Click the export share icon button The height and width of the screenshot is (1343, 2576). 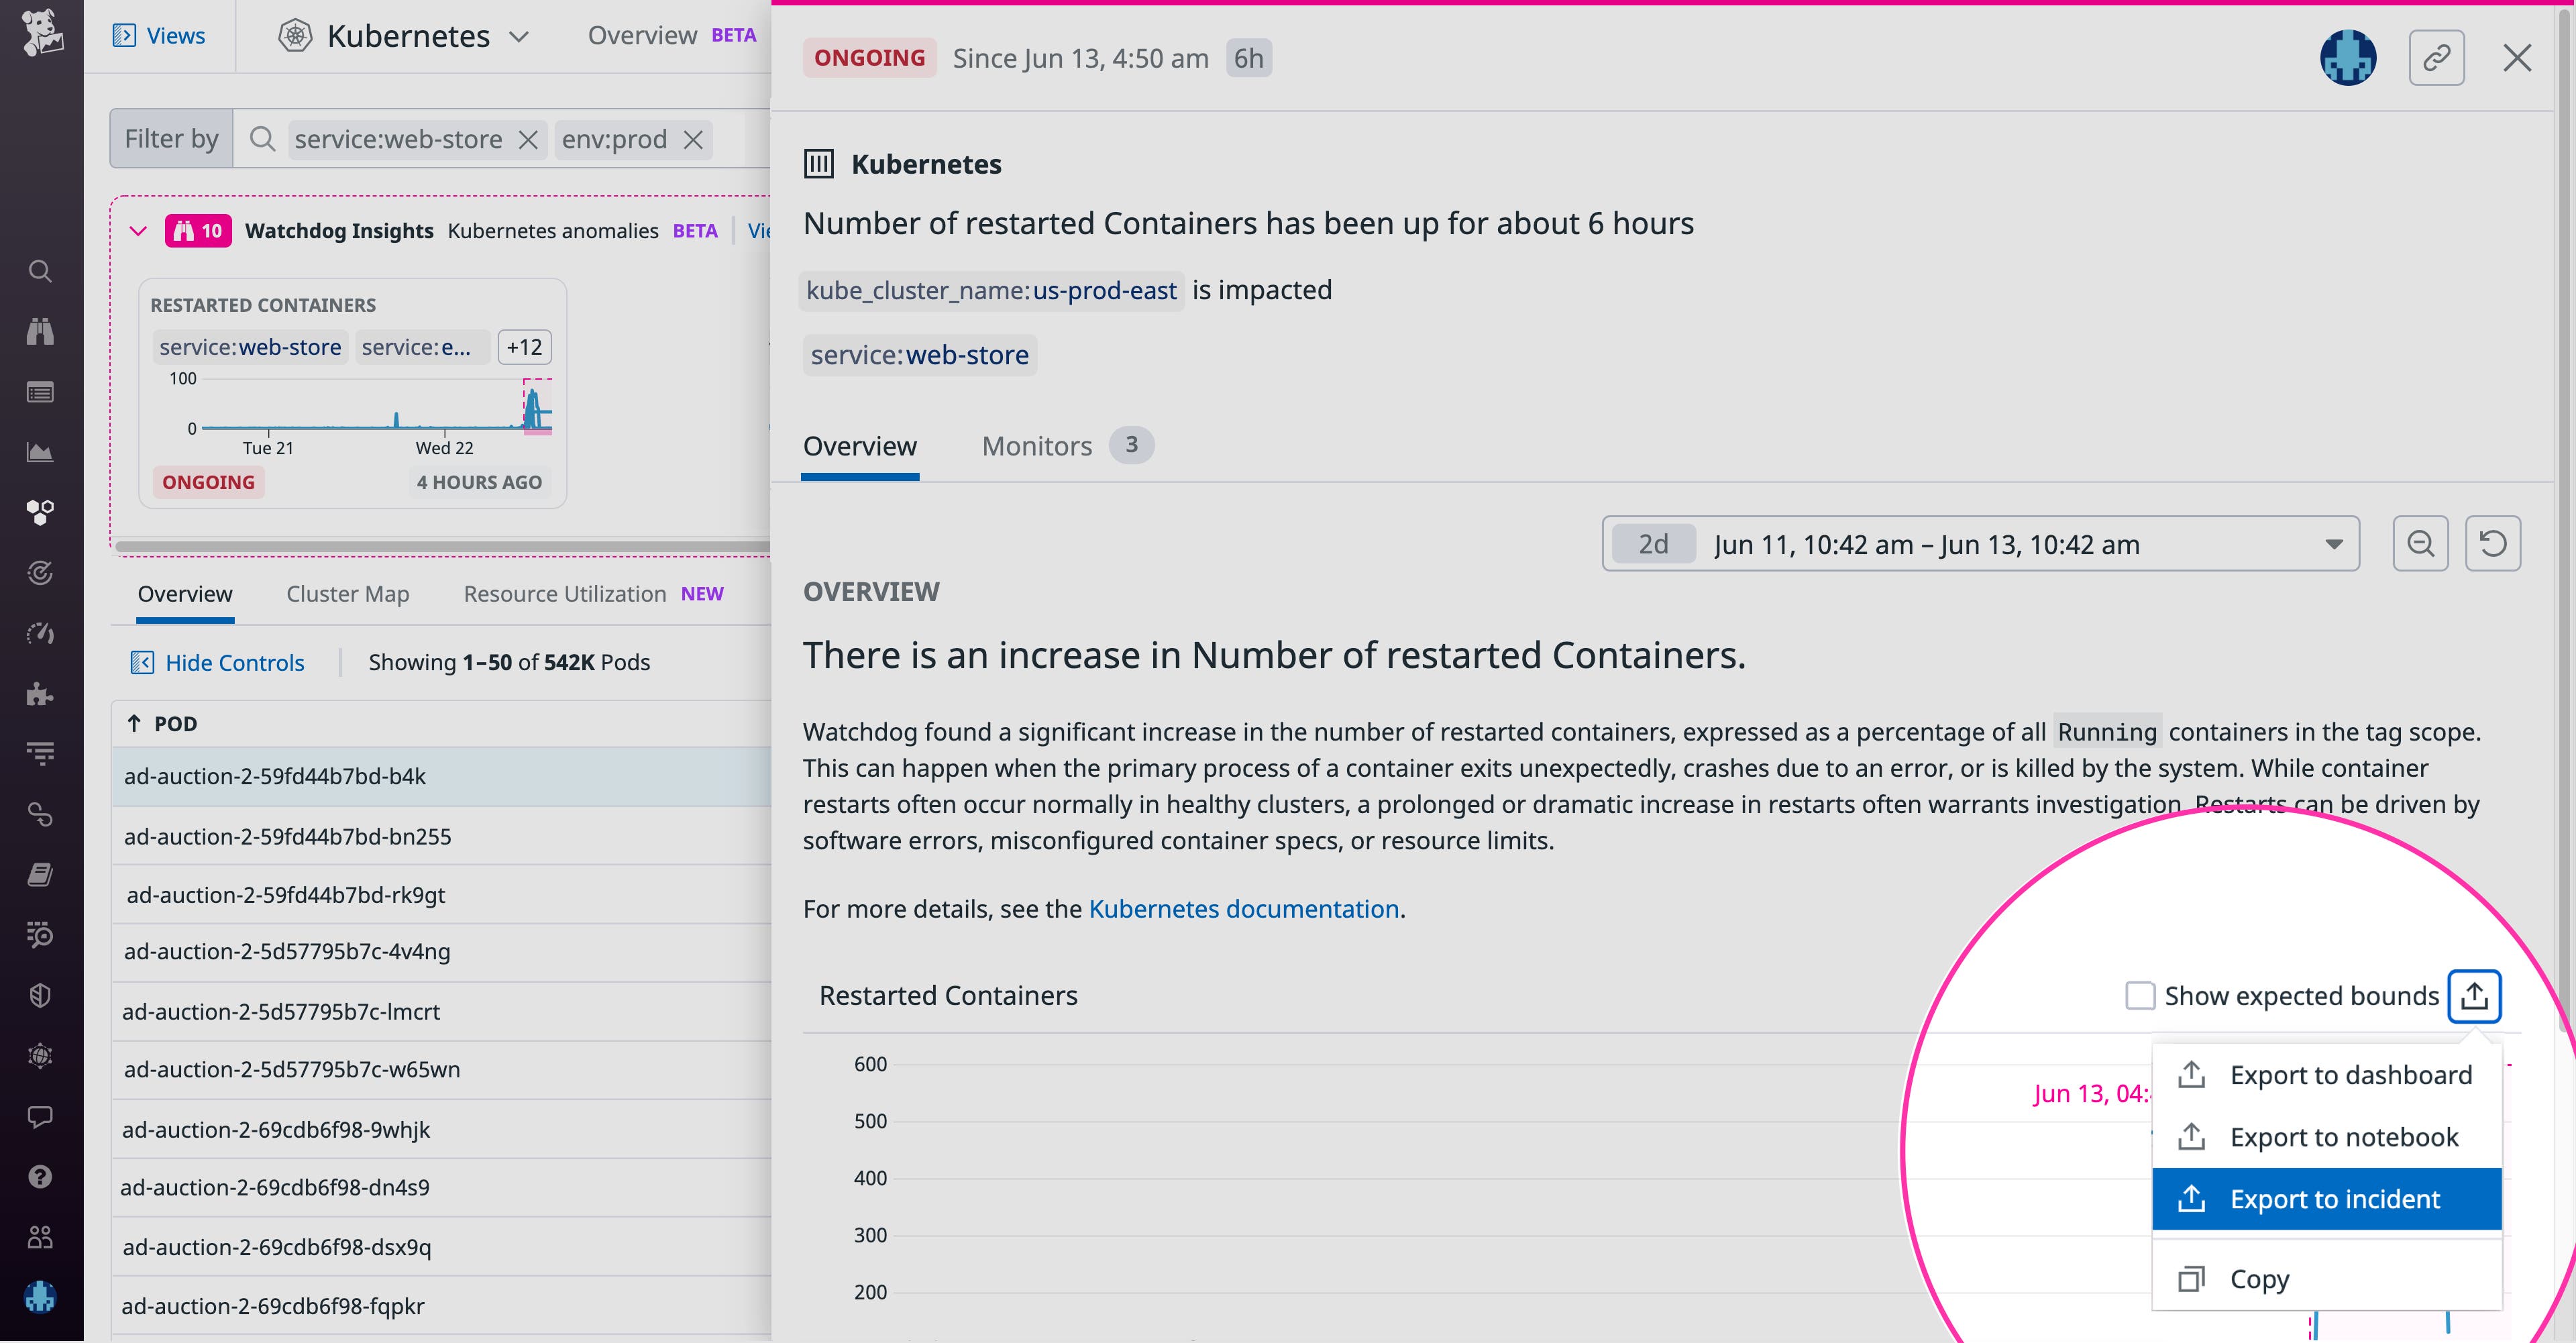point(2474,996)
